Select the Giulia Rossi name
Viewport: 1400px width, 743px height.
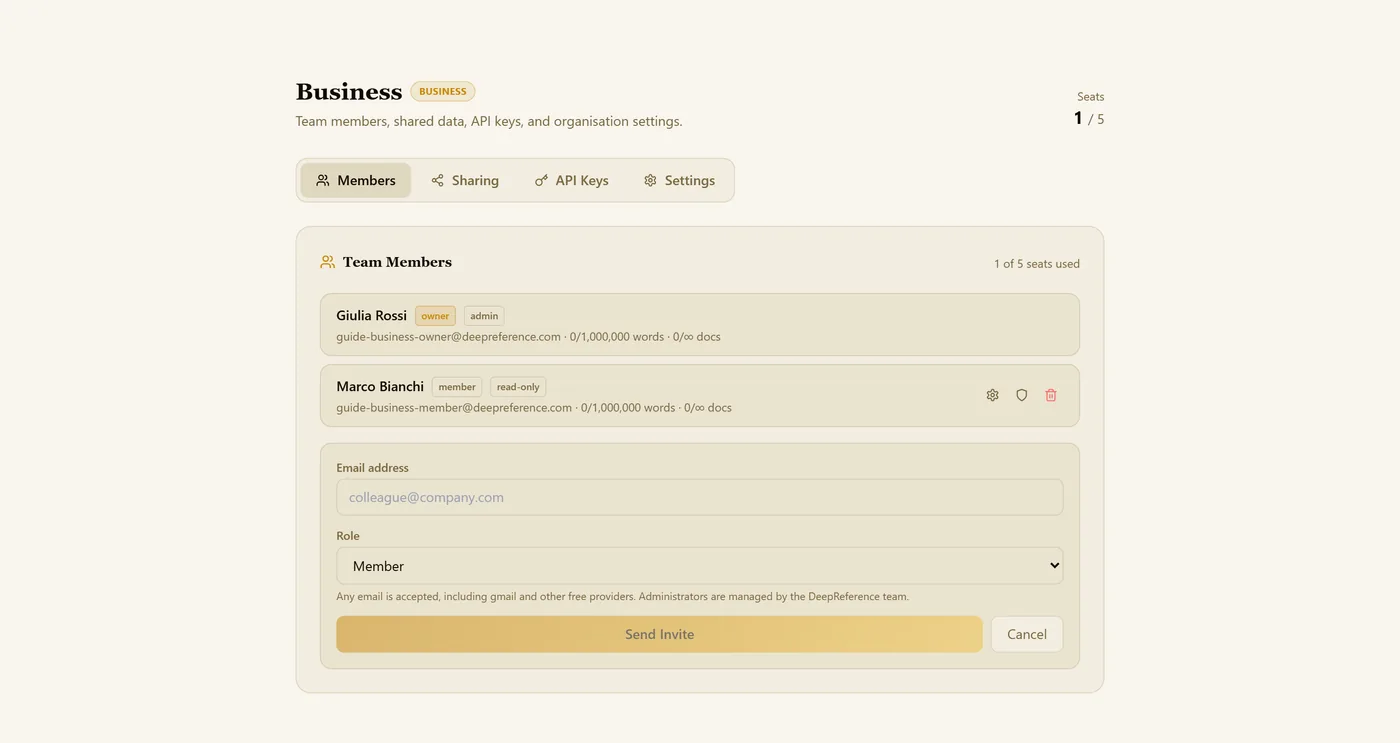click(371, 315)
